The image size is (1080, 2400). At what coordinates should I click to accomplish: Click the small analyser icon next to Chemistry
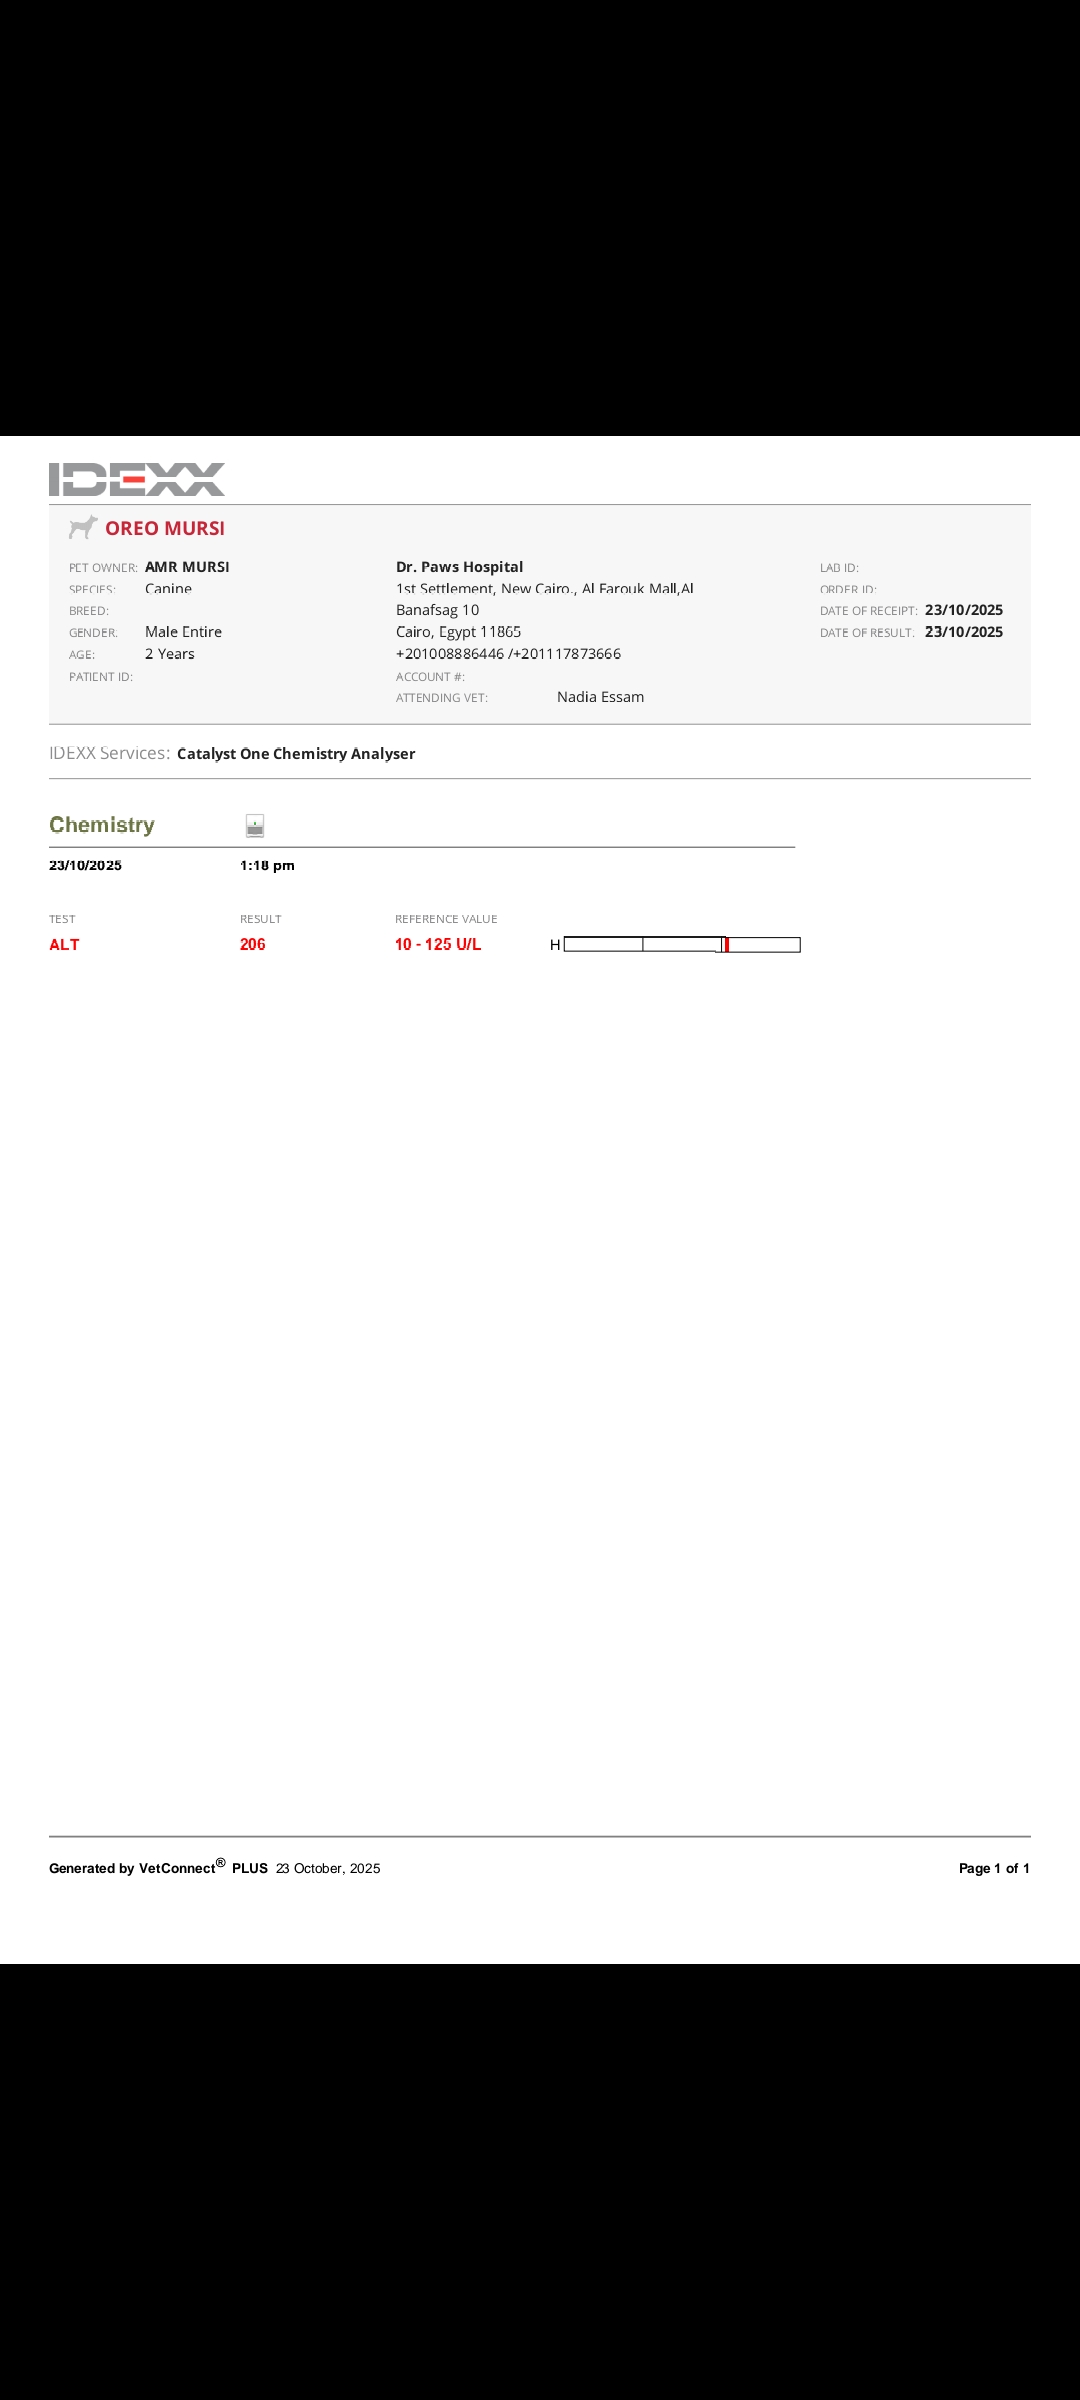pos(255,825)
